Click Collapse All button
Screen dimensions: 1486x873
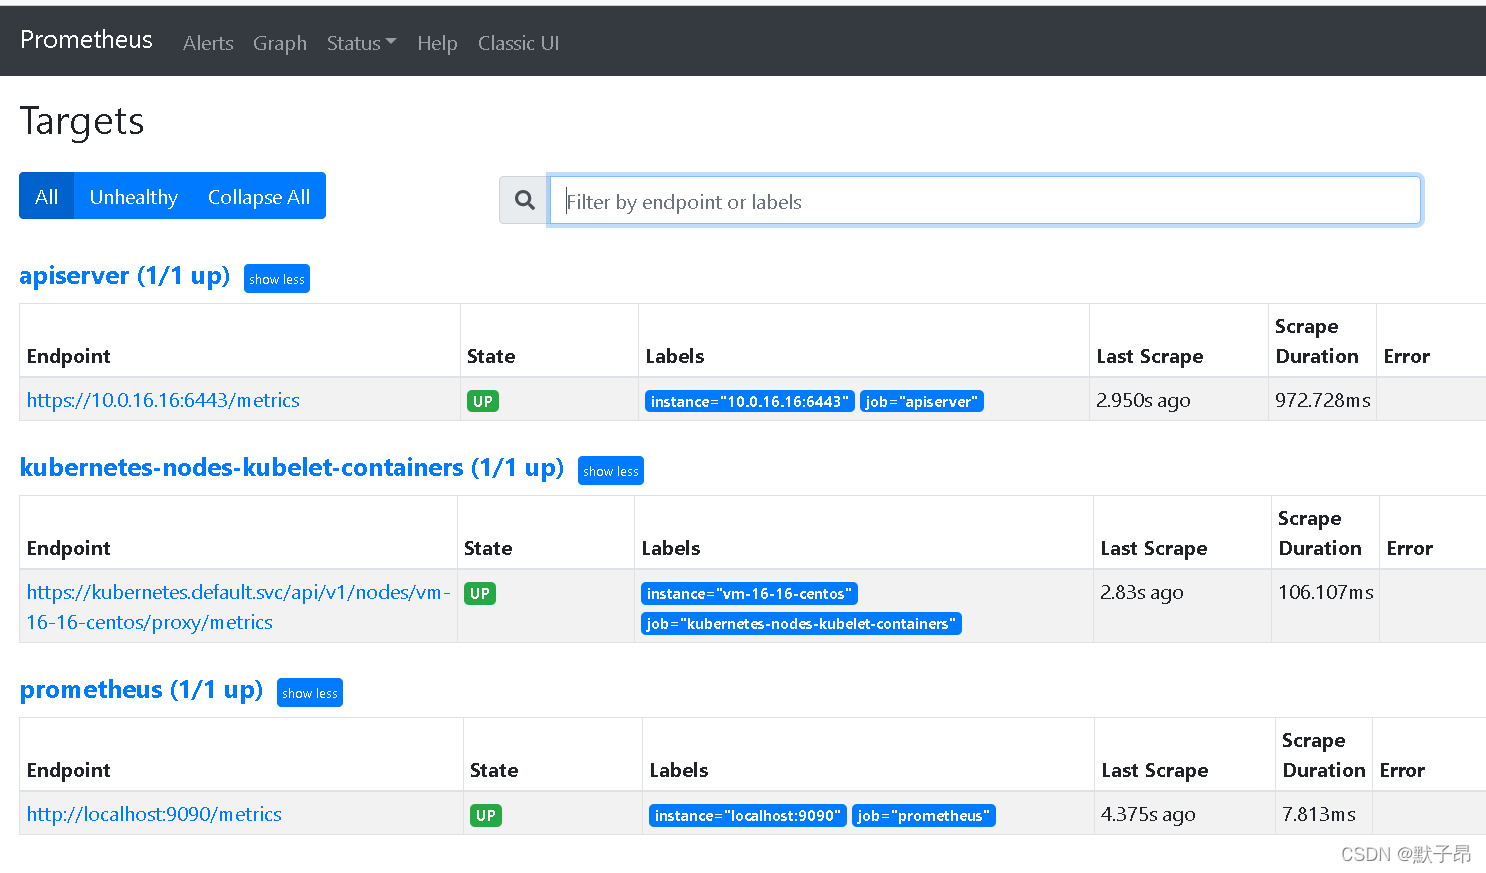coord(259,196)
